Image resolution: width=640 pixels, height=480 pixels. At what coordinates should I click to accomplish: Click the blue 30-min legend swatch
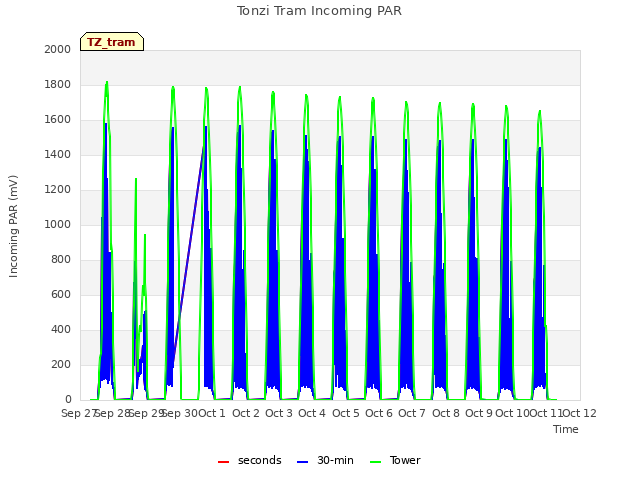point(302,462)
